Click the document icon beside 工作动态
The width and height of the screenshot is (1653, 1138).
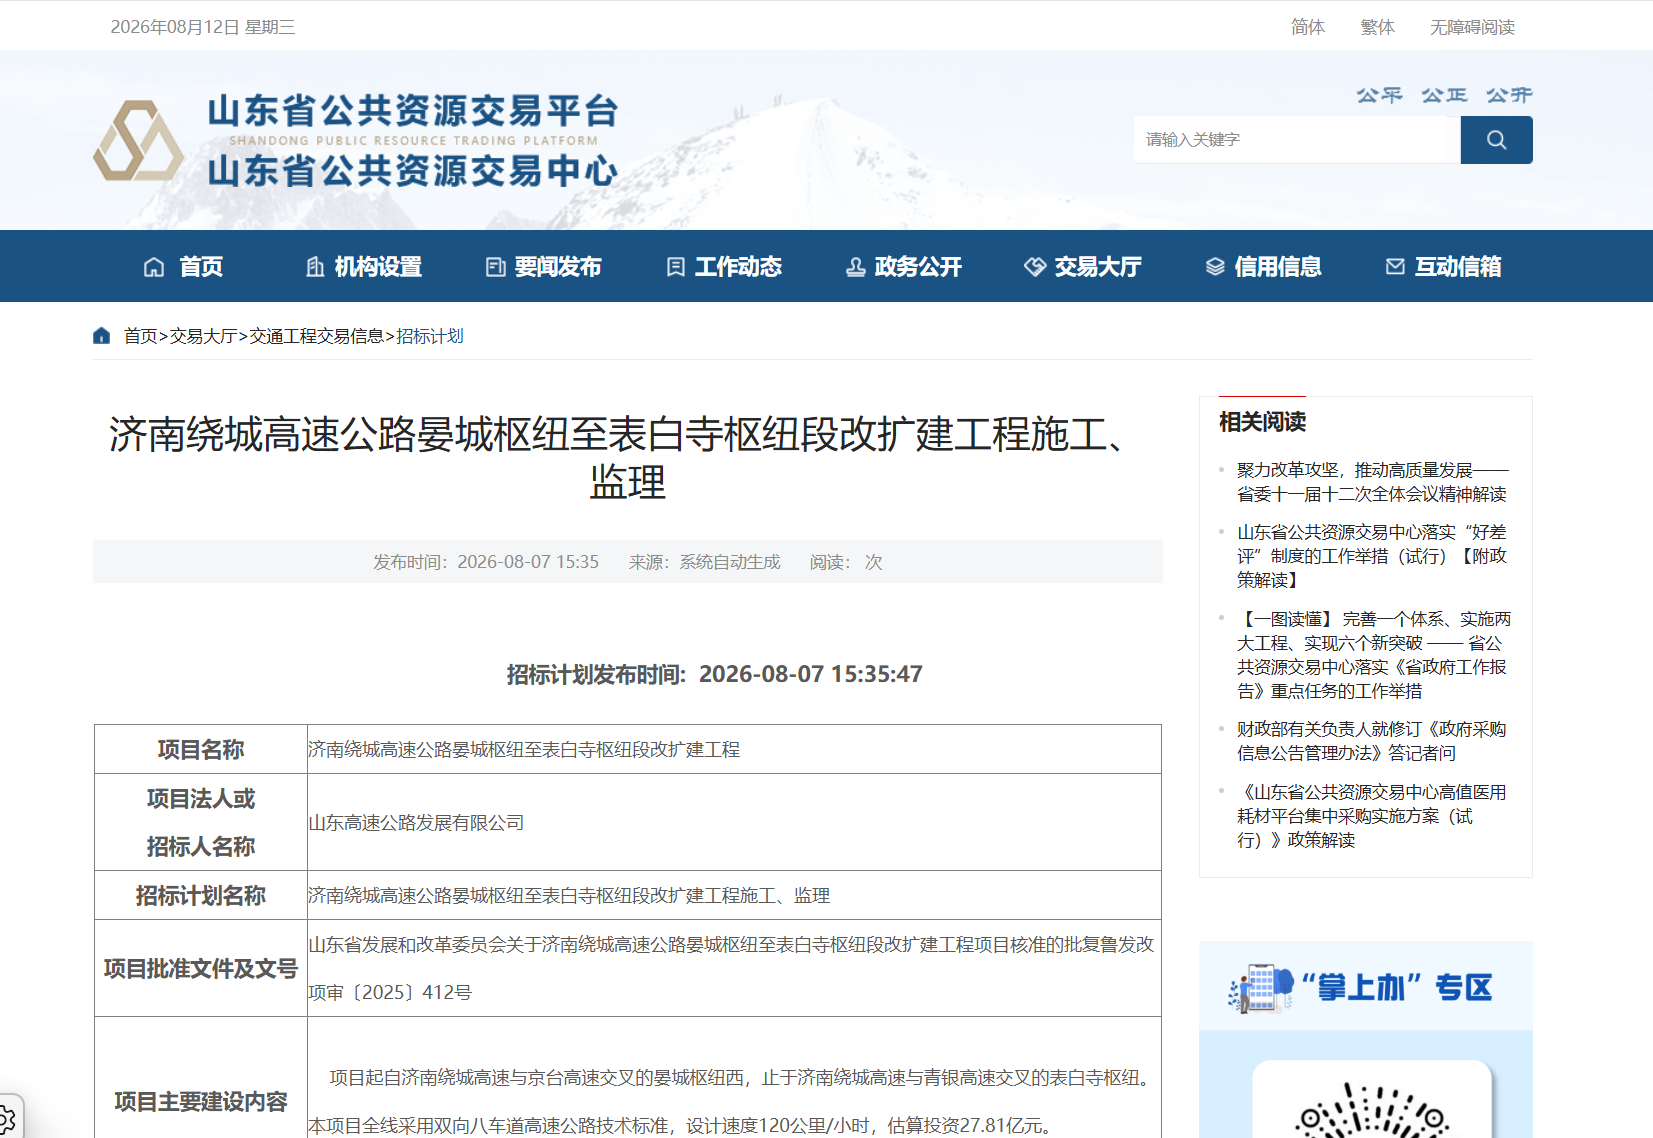pyautogui.click(x=676, y=267)
